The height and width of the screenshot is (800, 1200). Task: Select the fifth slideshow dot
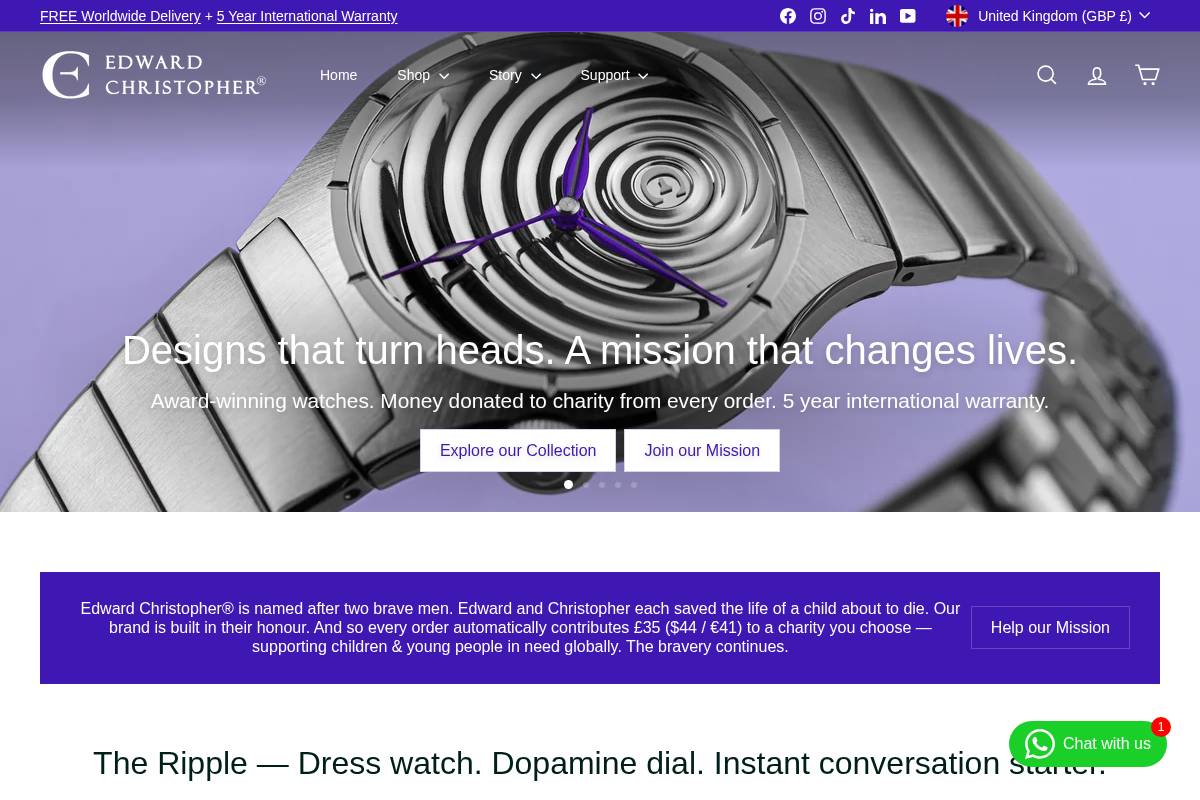(634, 485)
